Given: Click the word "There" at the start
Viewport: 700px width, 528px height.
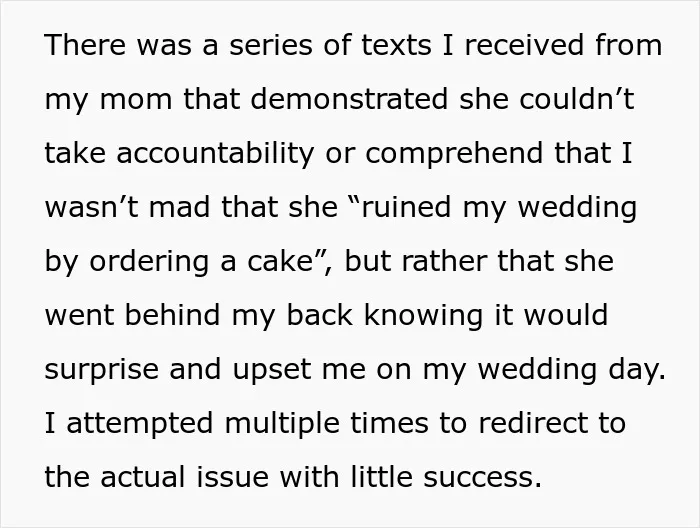Looking at the screenshot, I should pos(85,45).
